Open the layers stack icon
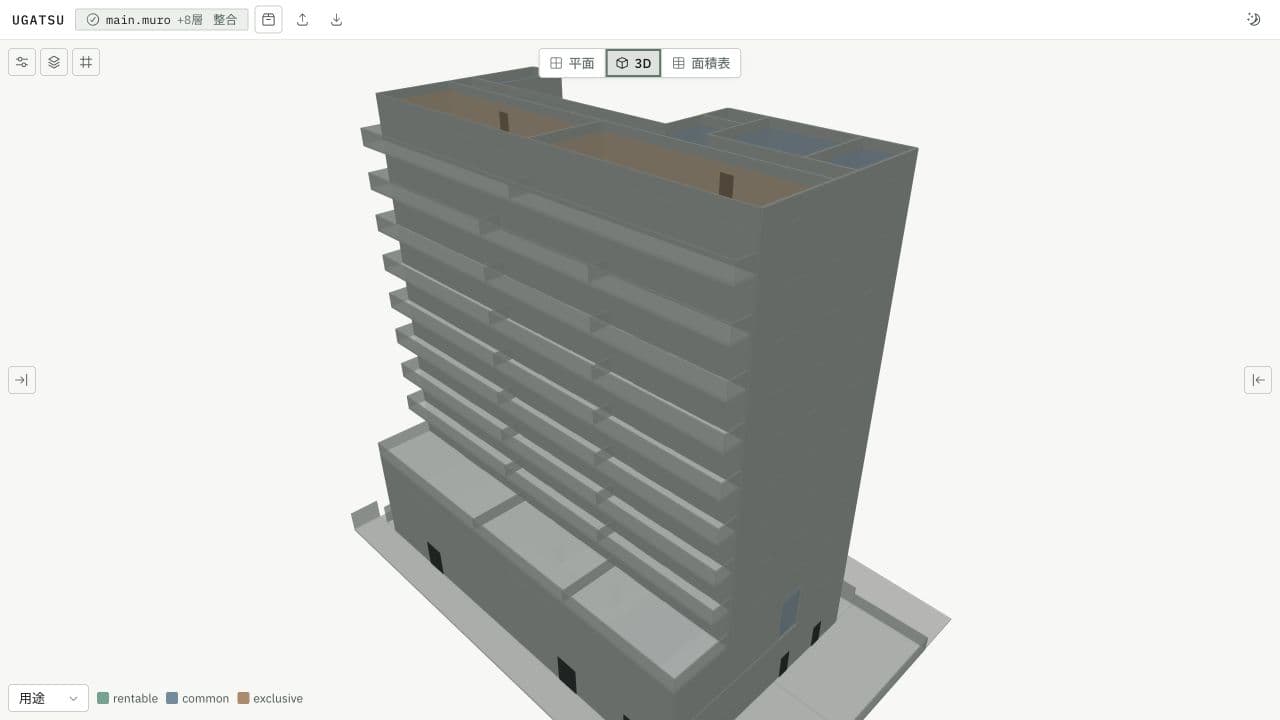The height and width of the screenshot is (720, 1280). tap(54, 62)
